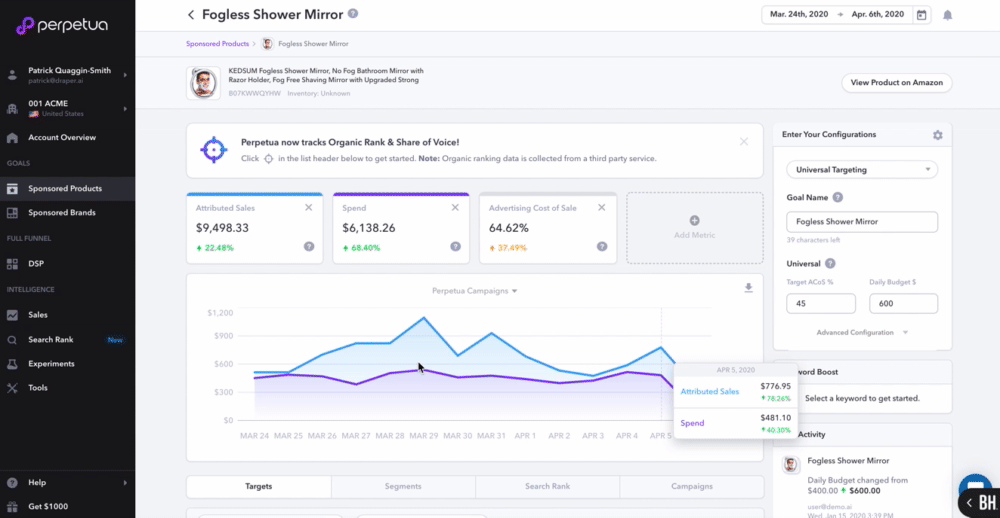
Task: Open help icon beside Goal Name
Action: click(x=838, y=198)
